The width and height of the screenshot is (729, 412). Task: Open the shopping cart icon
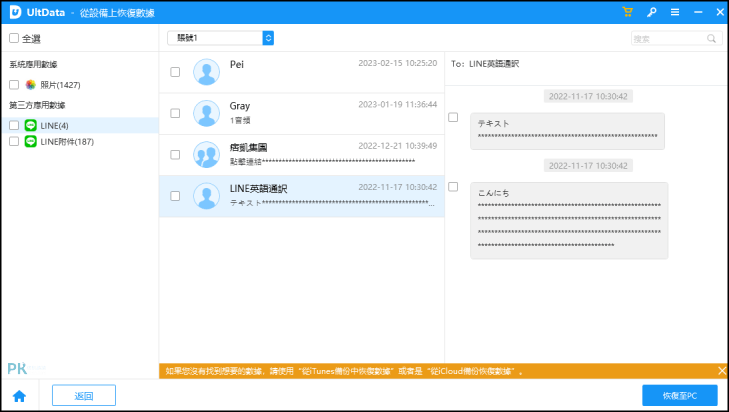point(628,12)
